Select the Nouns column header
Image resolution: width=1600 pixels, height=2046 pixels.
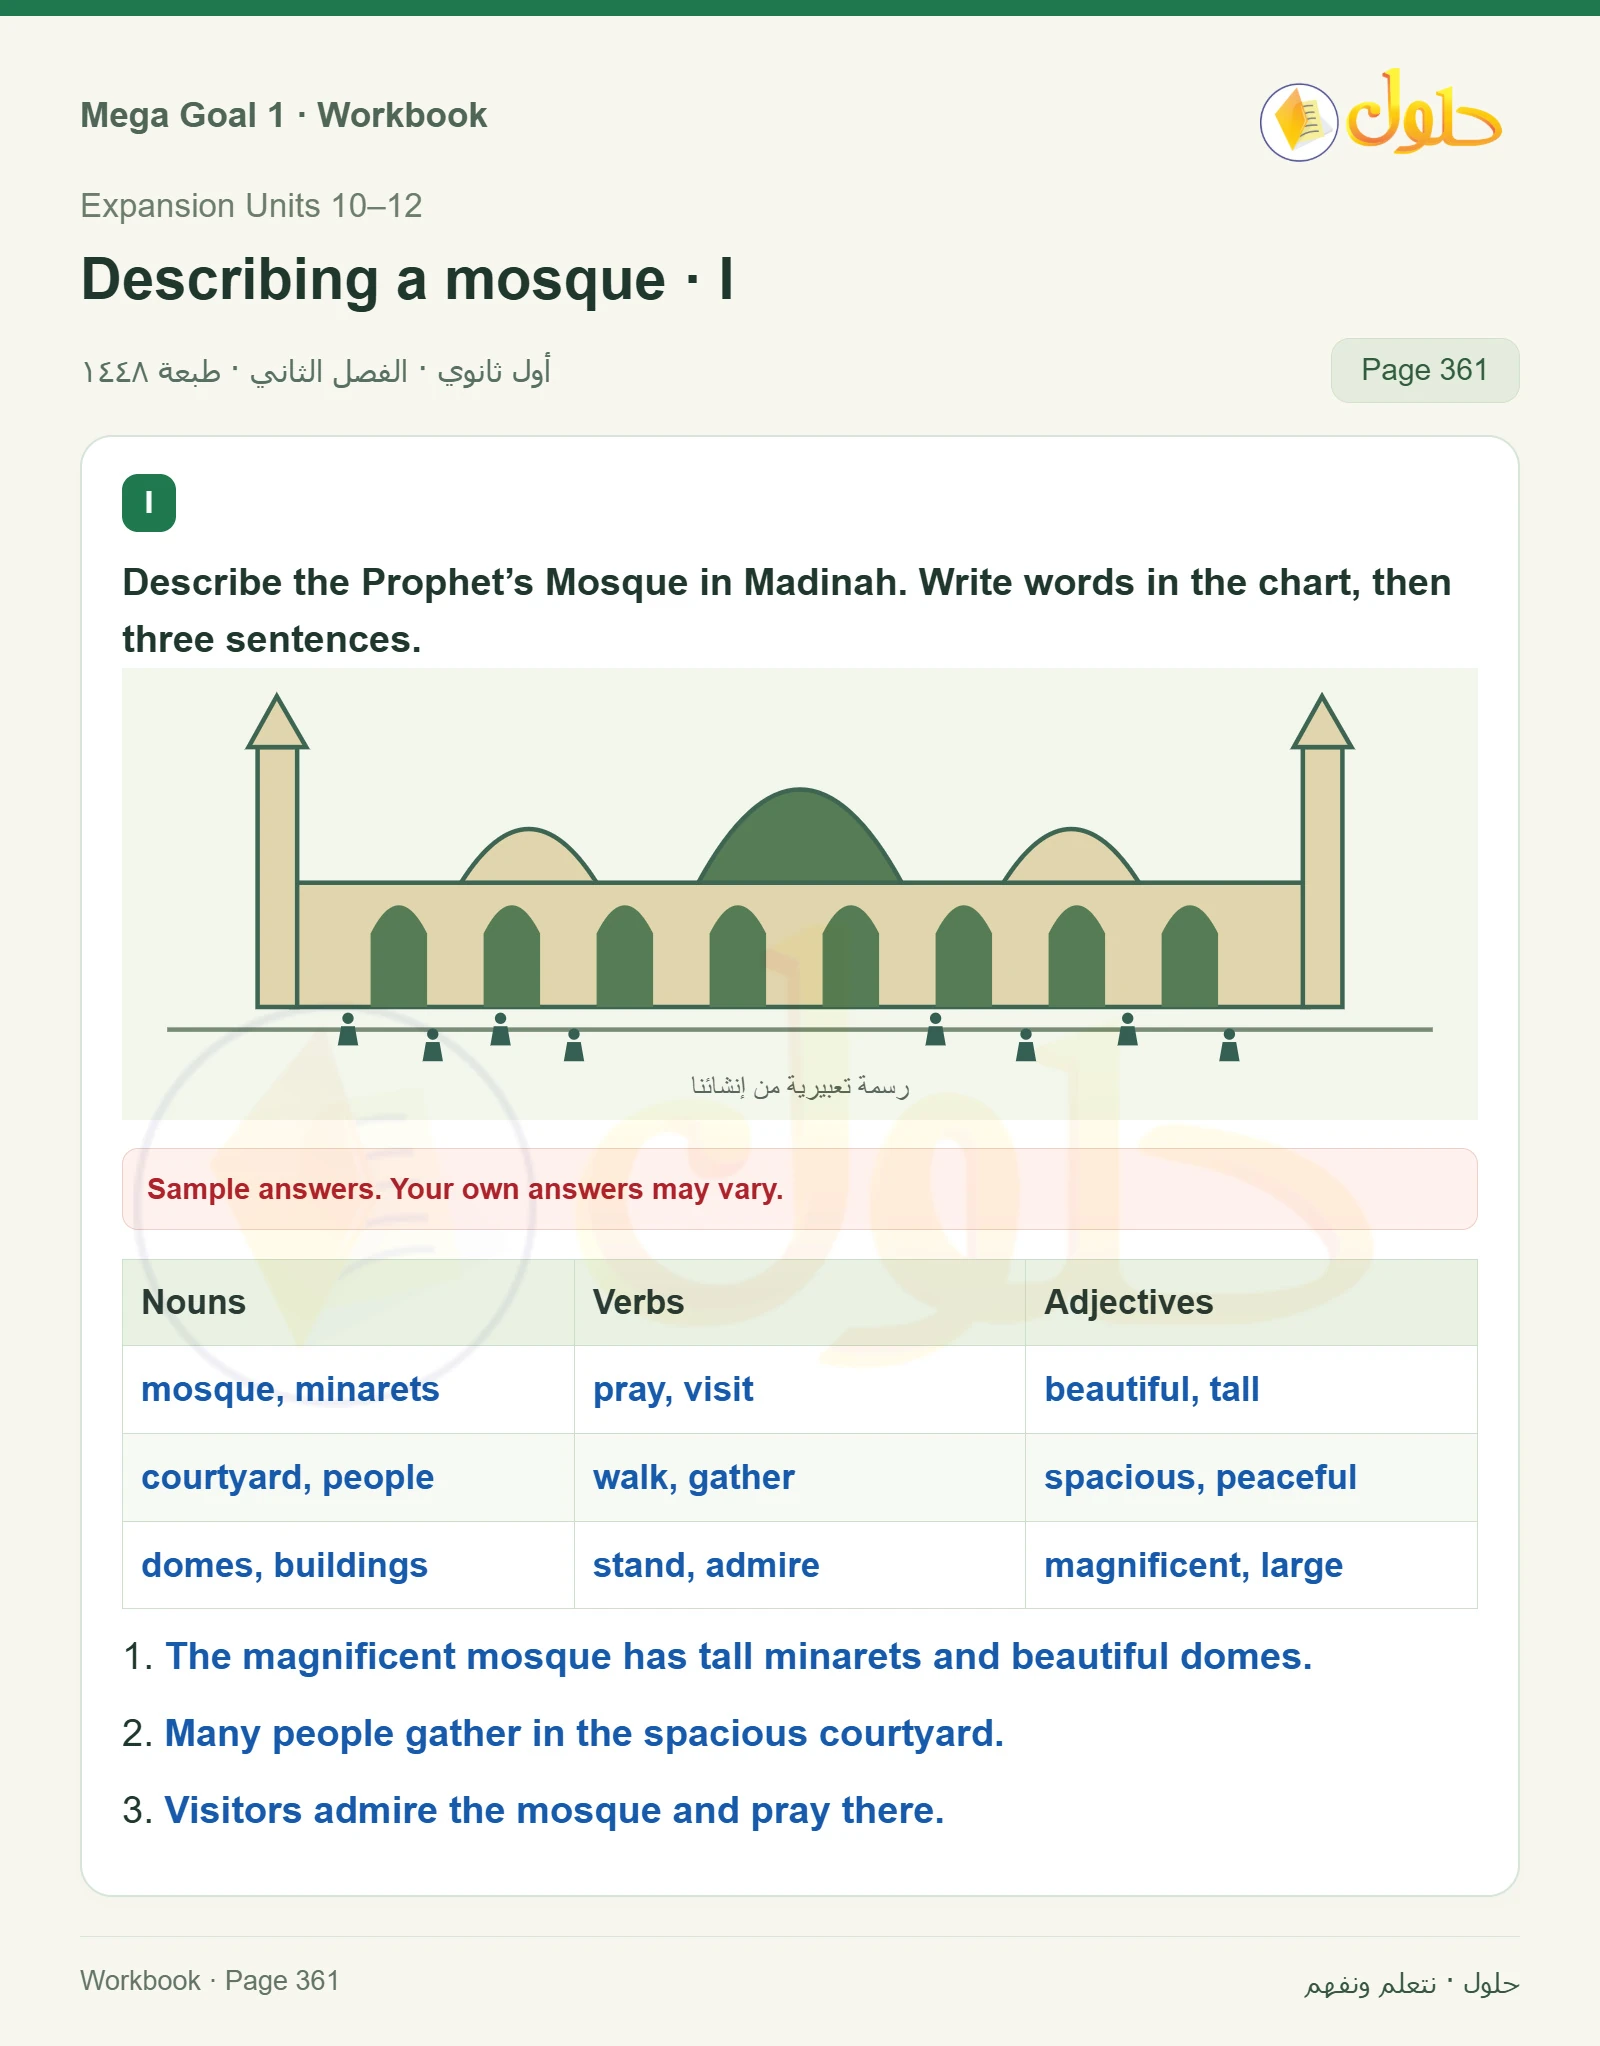tap(348, 1302)
